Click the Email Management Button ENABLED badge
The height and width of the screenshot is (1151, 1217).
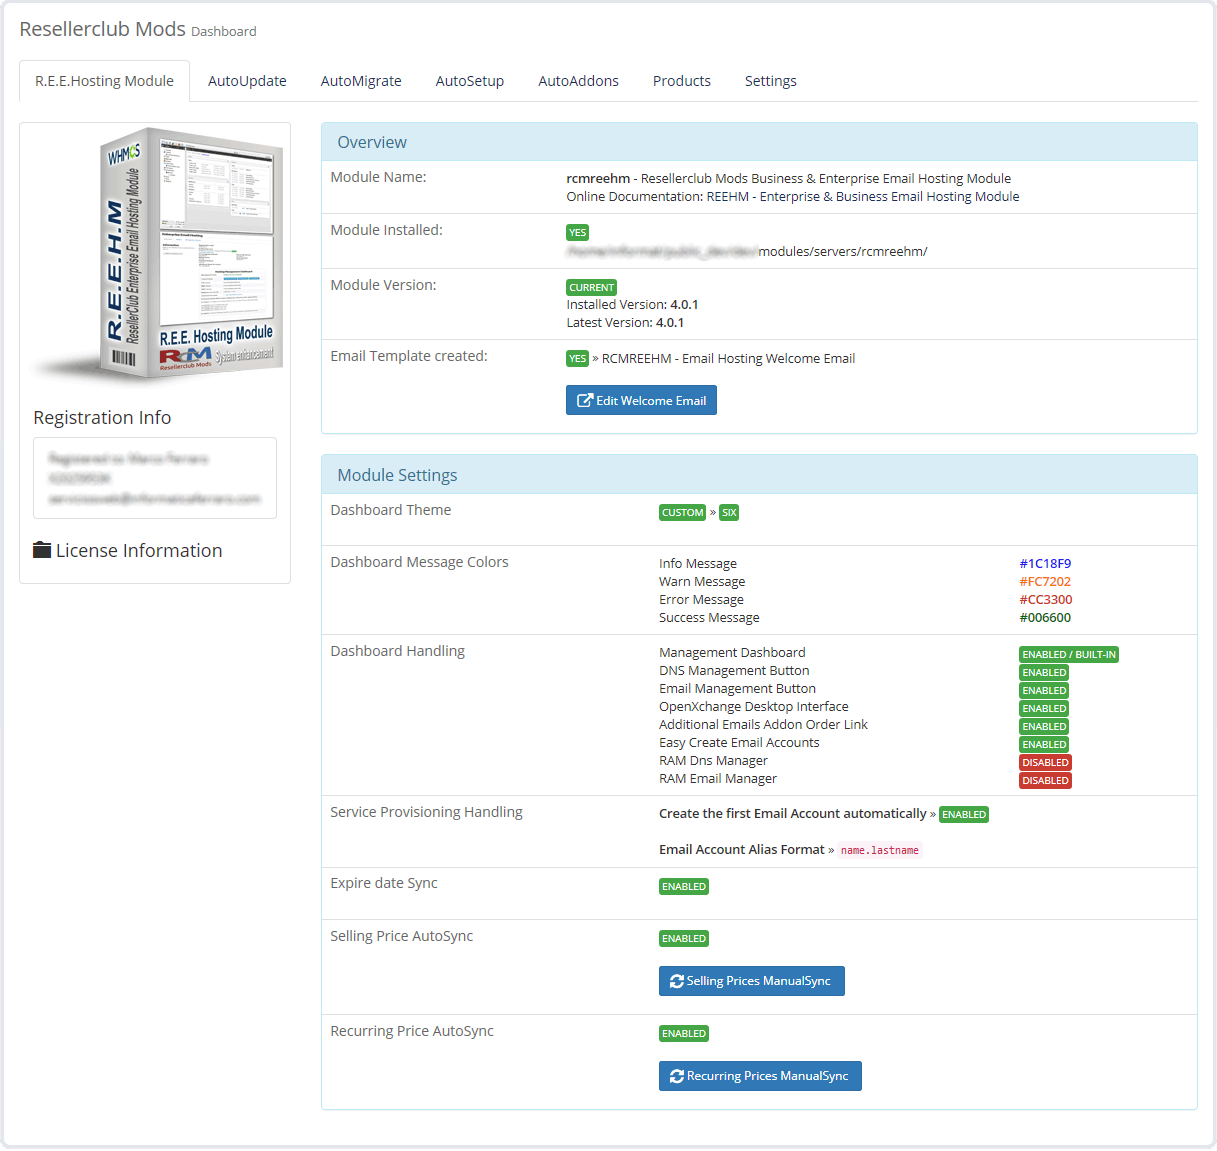(1045, 691)
